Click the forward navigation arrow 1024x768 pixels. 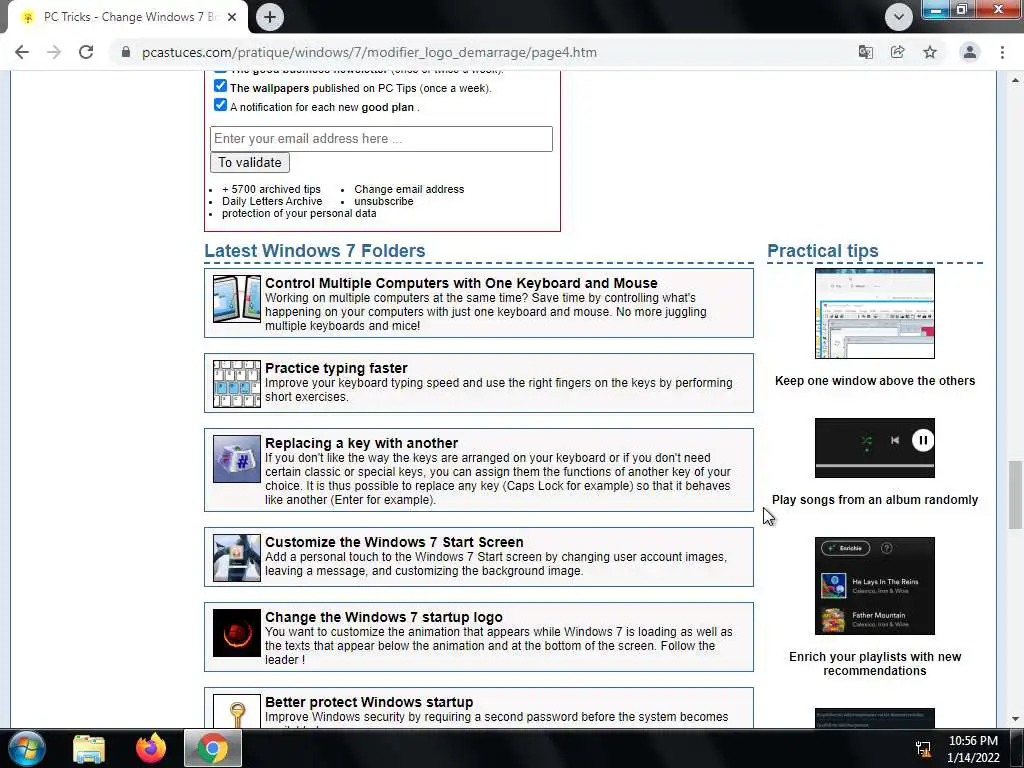pyautogui.click(x=54, y=52)
